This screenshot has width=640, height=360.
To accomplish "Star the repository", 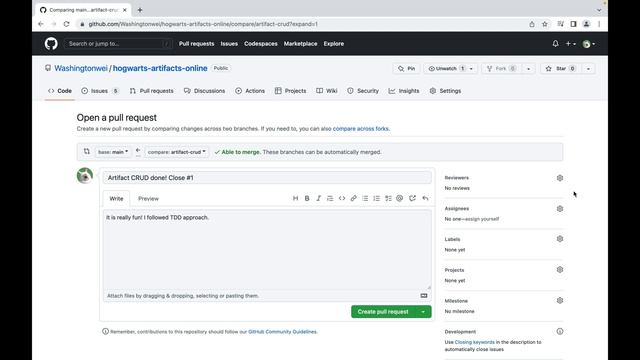I will point(561,69).
